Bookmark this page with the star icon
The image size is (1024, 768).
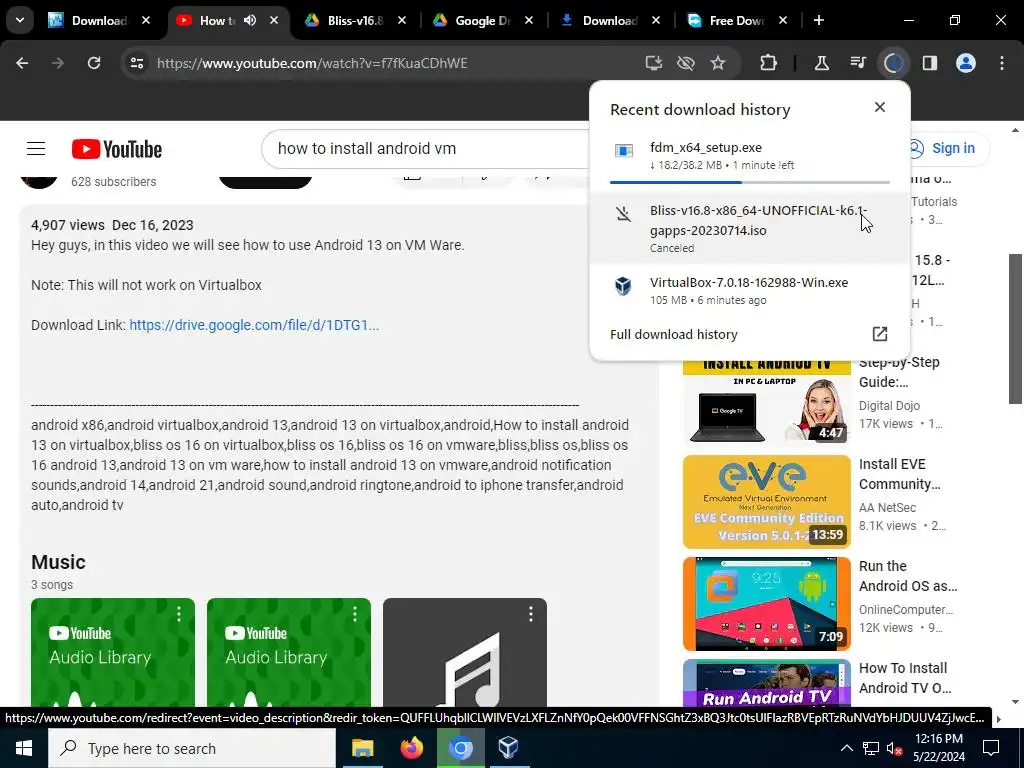click(718, 63)
